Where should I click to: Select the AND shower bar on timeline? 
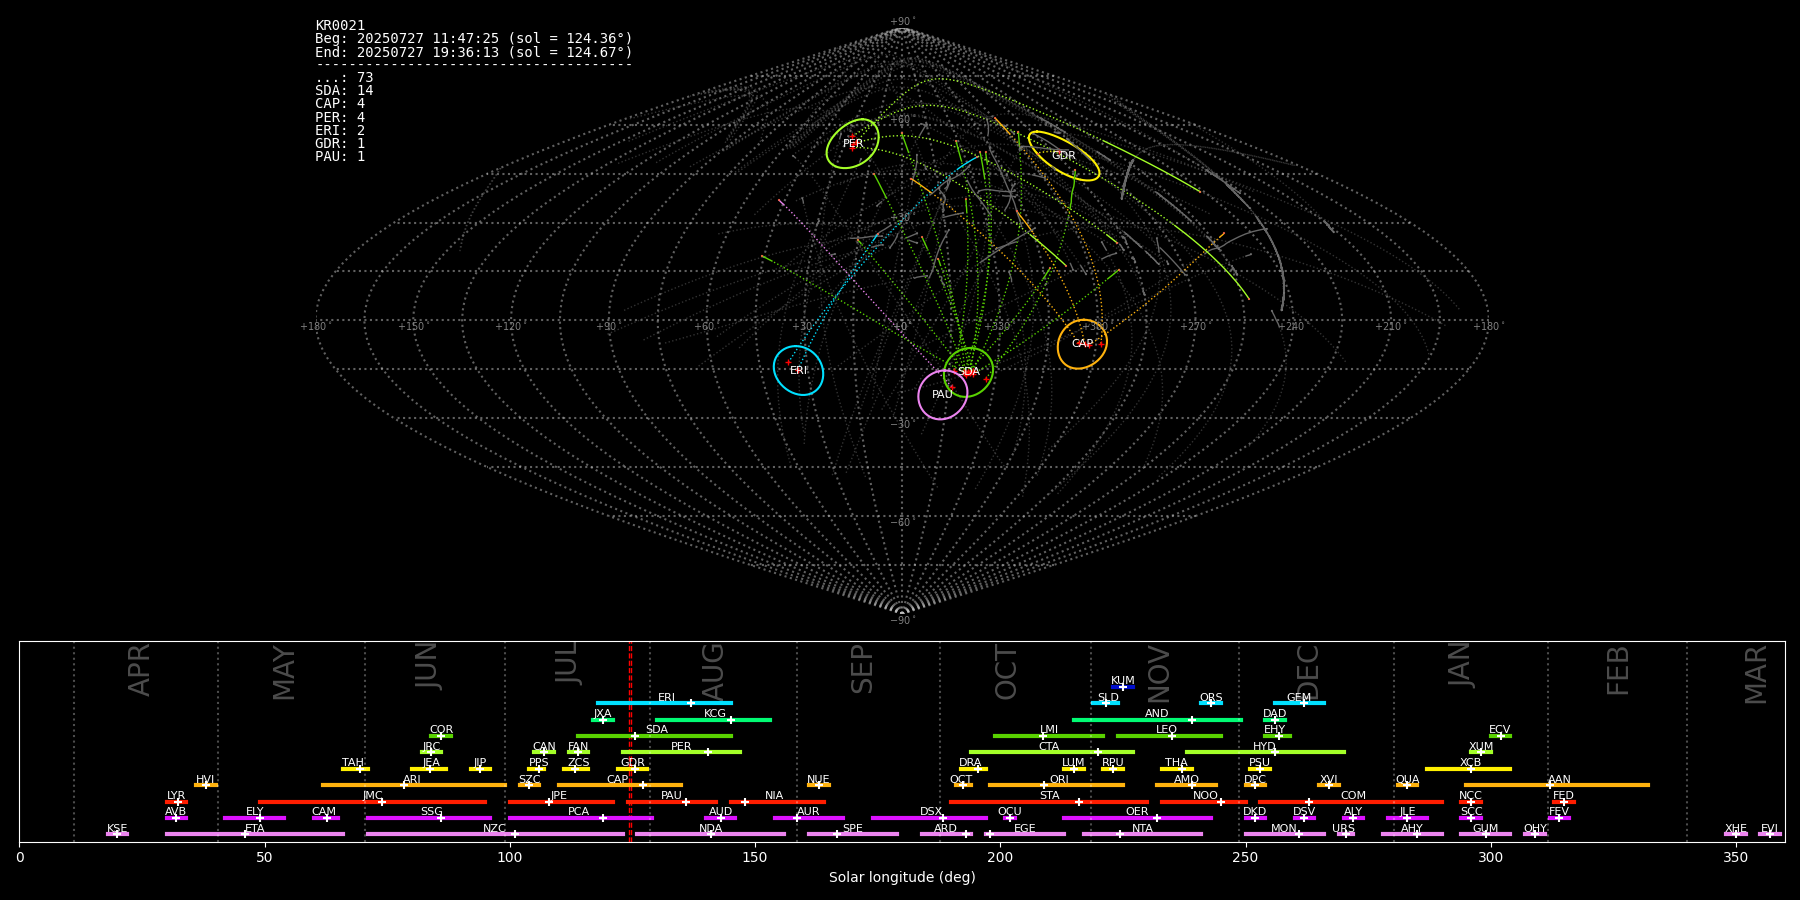click(1157, 719)
